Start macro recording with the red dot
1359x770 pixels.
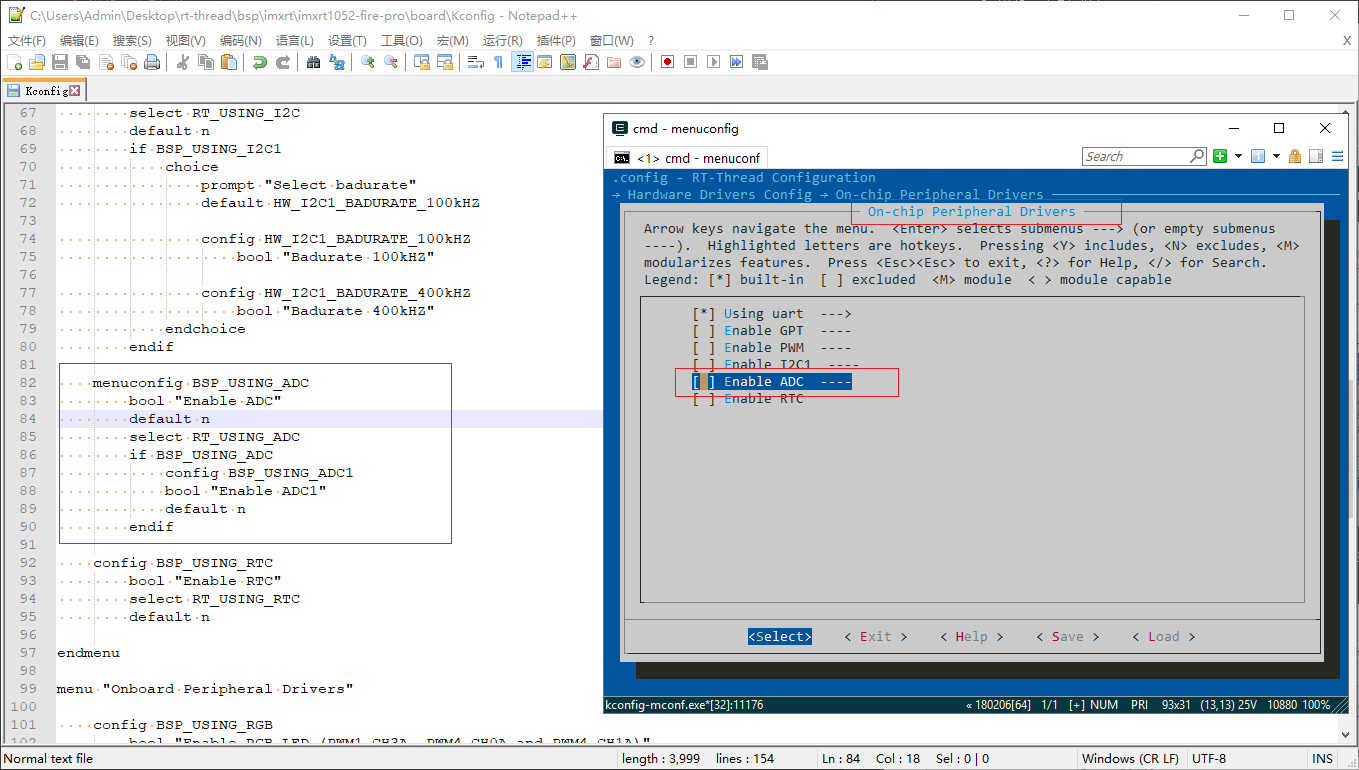point(667,62)
